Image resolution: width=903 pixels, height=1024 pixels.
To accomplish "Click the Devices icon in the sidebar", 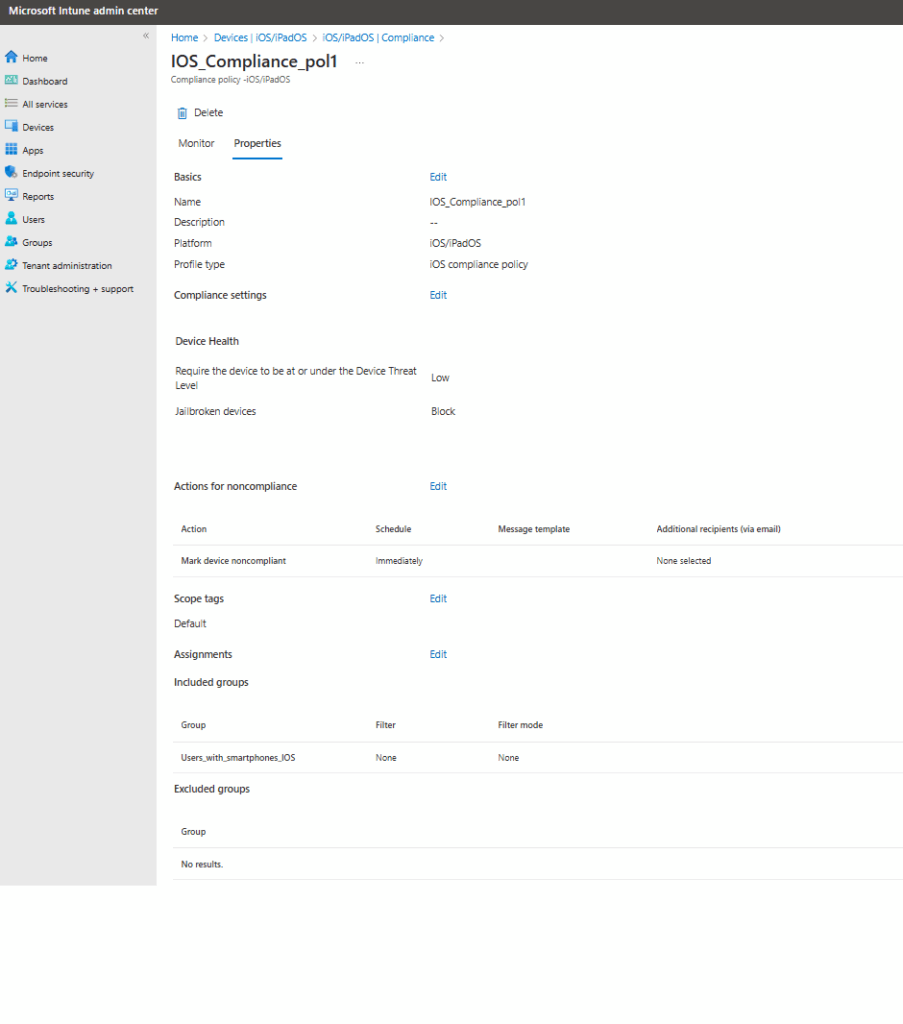I will [11, 126].
